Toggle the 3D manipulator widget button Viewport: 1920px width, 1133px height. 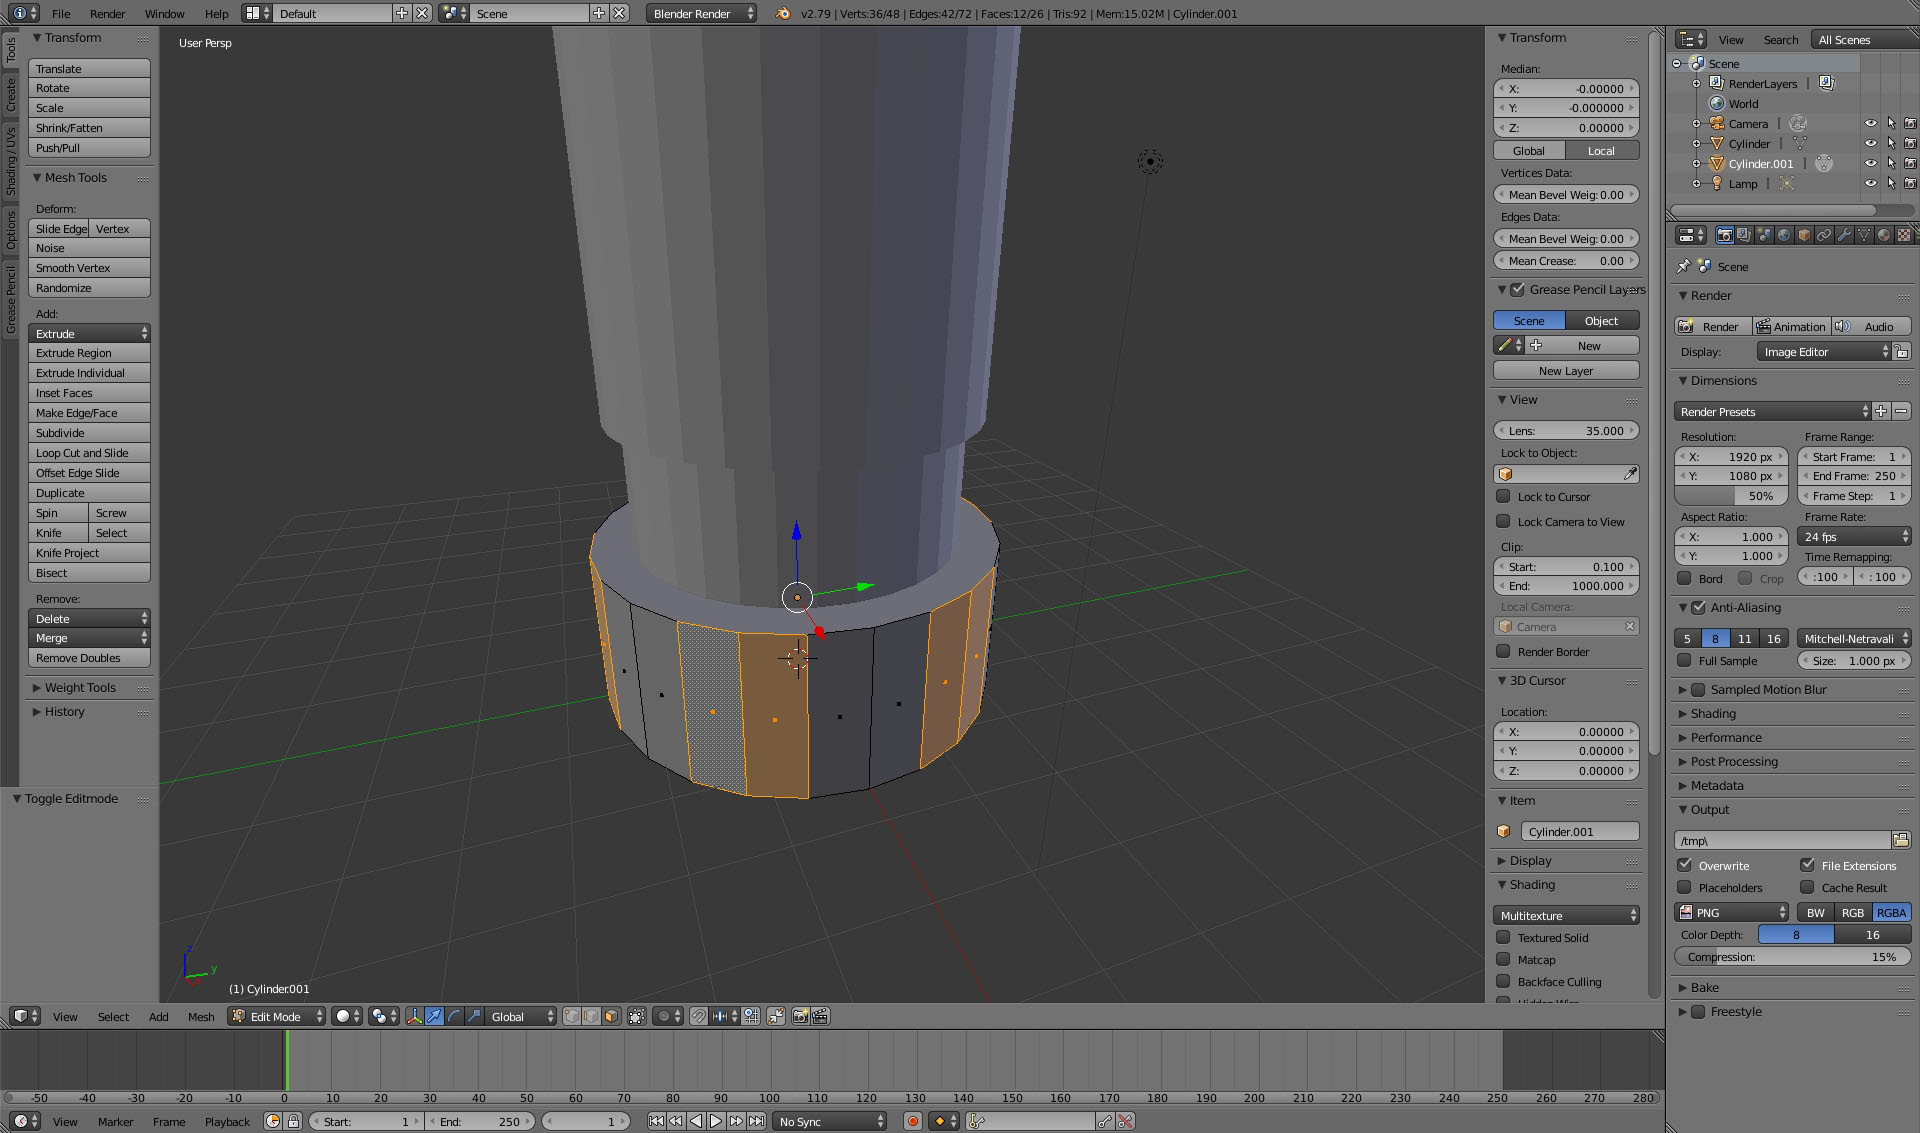[415, 1016]
